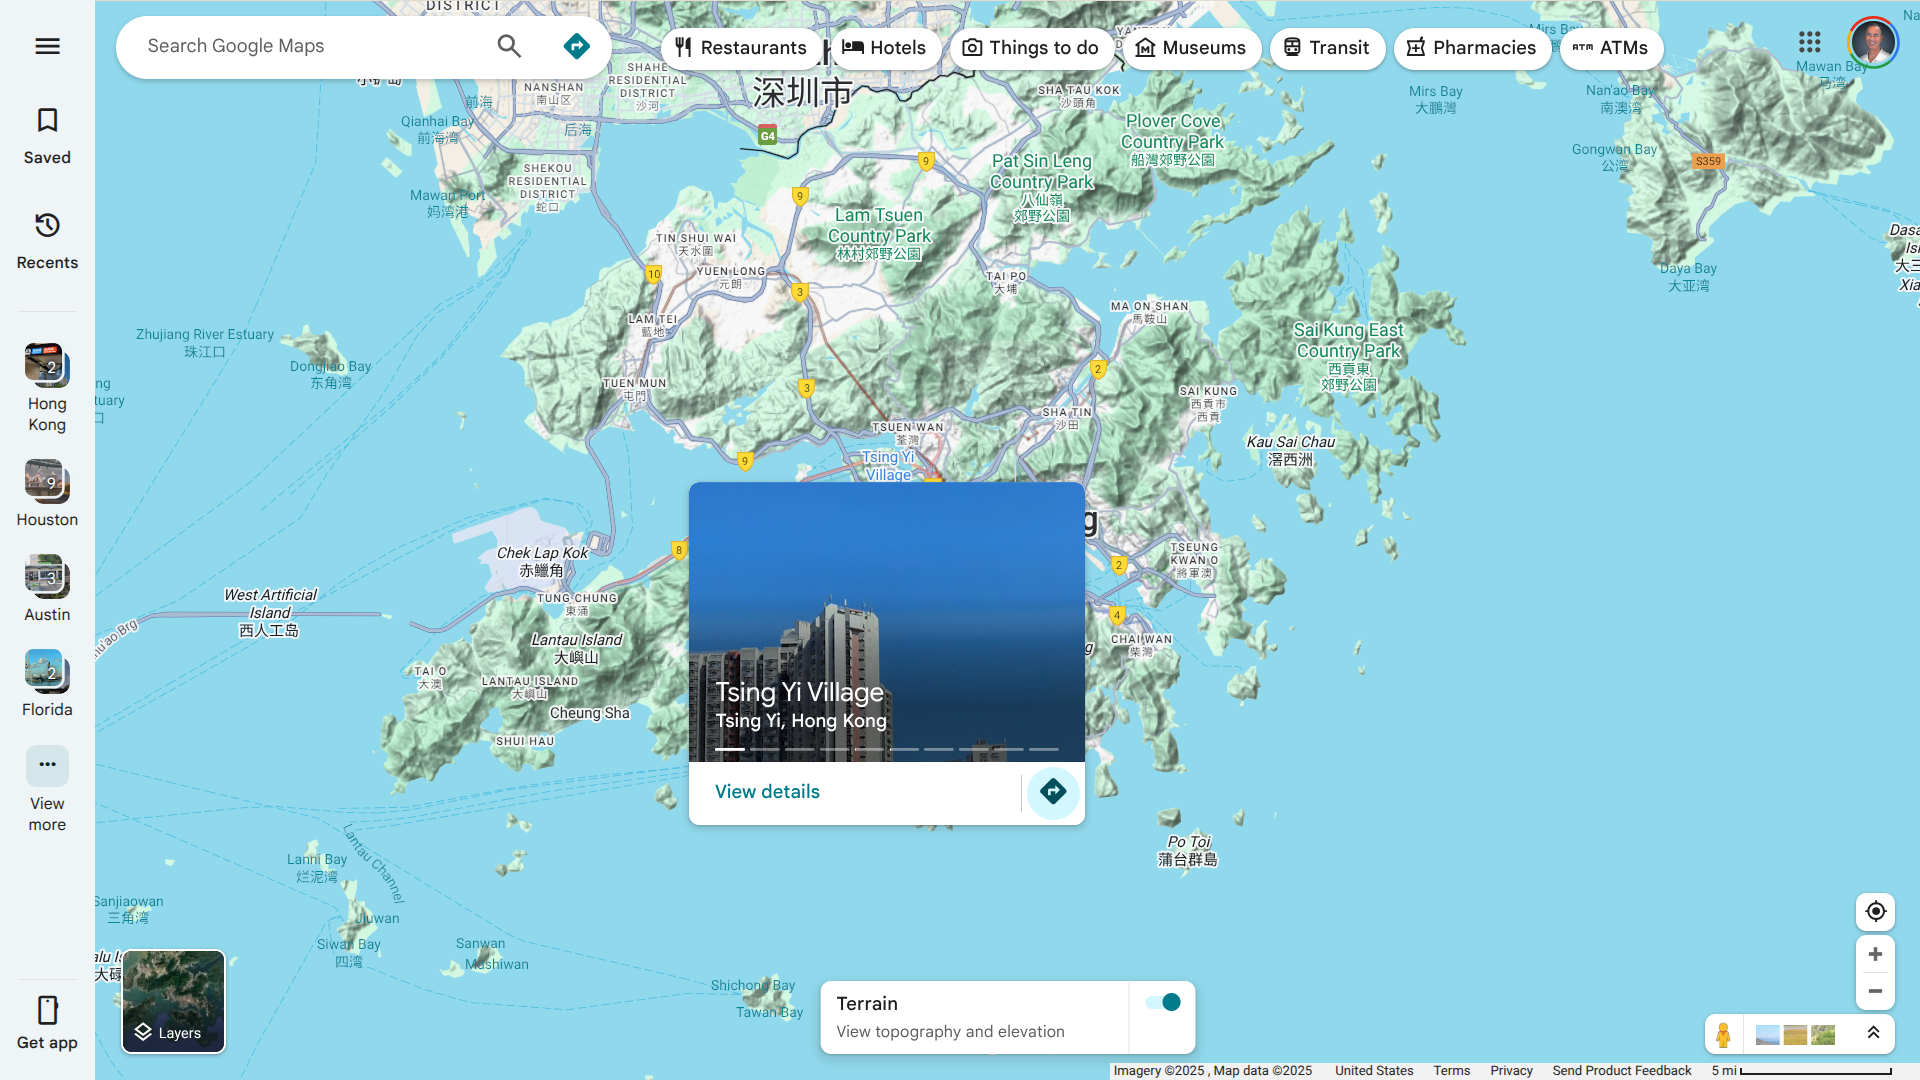Click the search magnifier icon
Image resolution: width=1920 pixels, height=1080 pixels.
509,46
